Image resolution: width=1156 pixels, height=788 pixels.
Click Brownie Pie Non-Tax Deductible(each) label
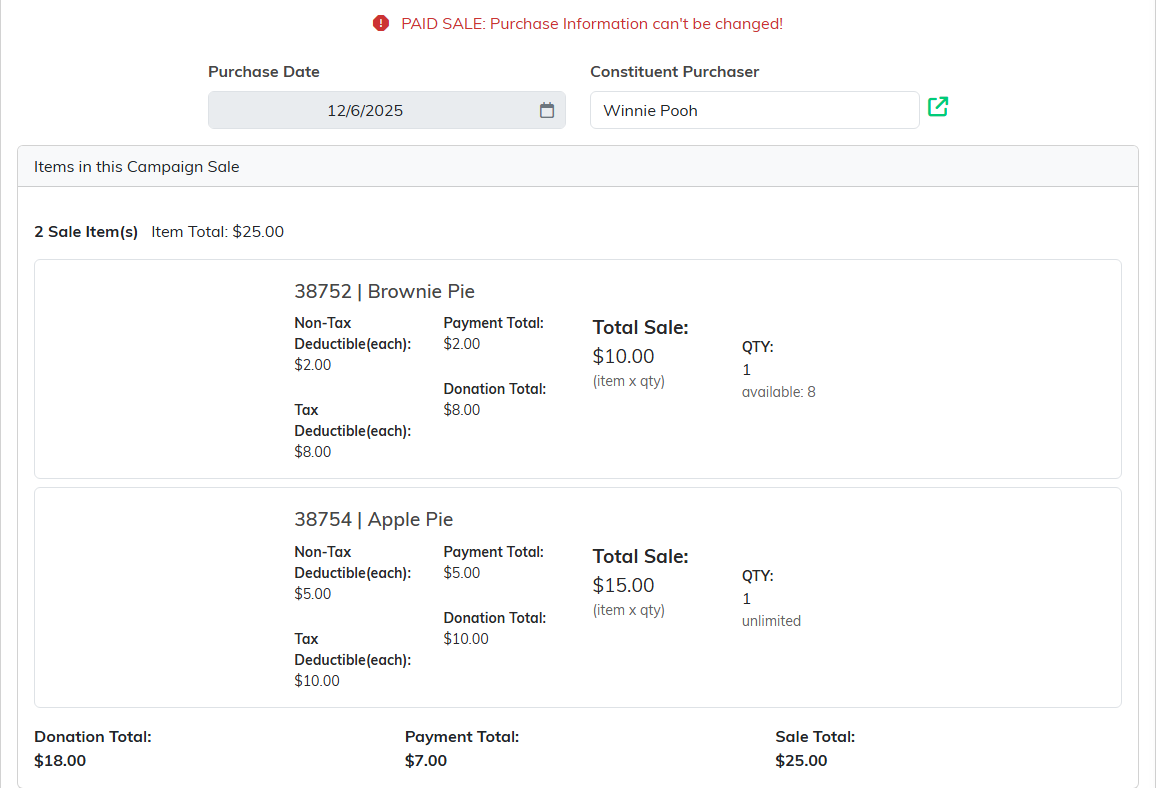point(352,333)
